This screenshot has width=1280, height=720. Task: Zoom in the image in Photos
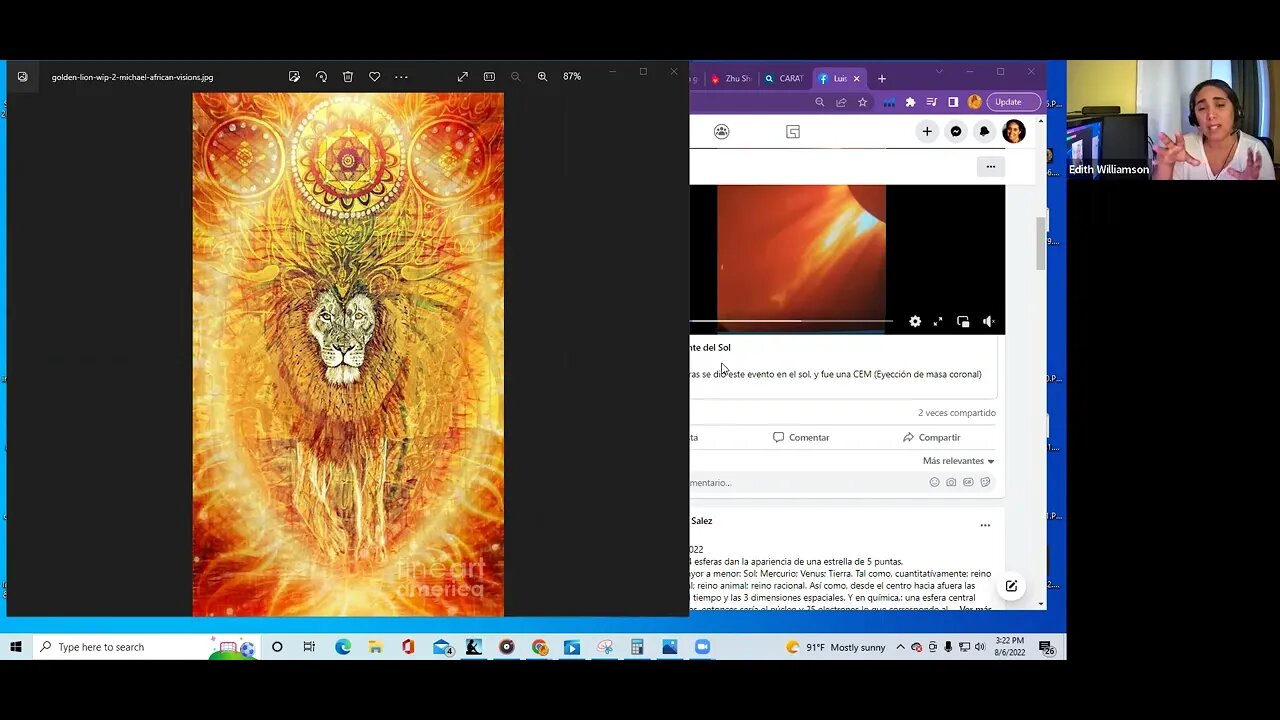pyautogui.click(x=542, y=76)
